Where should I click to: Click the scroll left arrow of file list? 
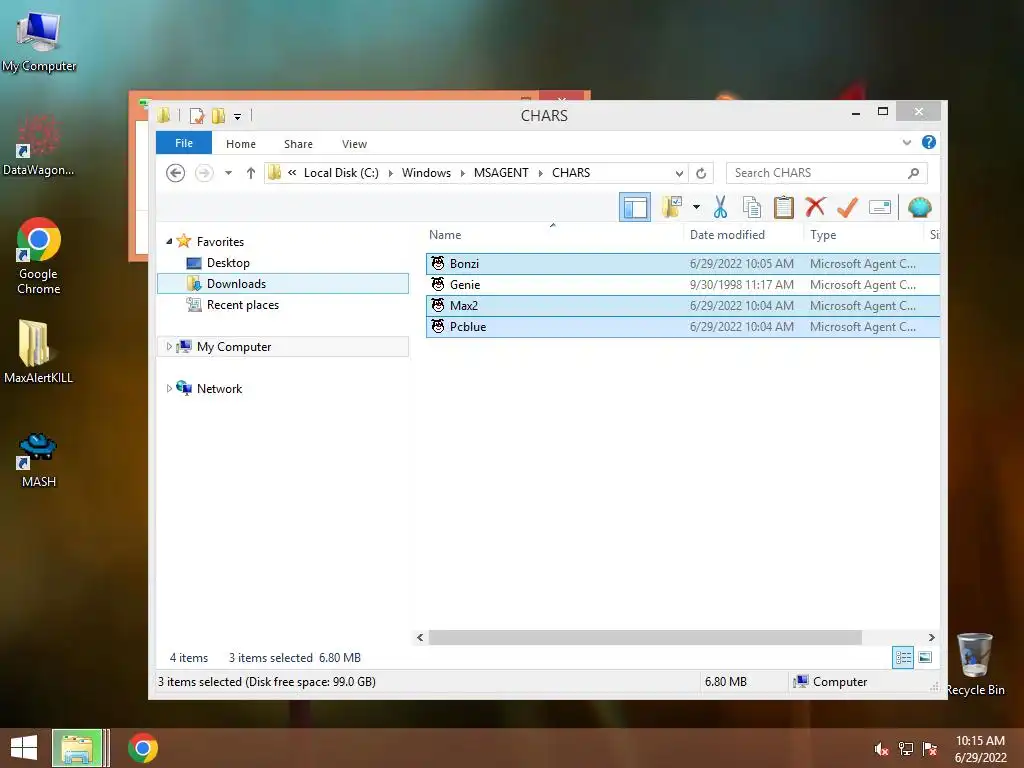click(420, 637)
